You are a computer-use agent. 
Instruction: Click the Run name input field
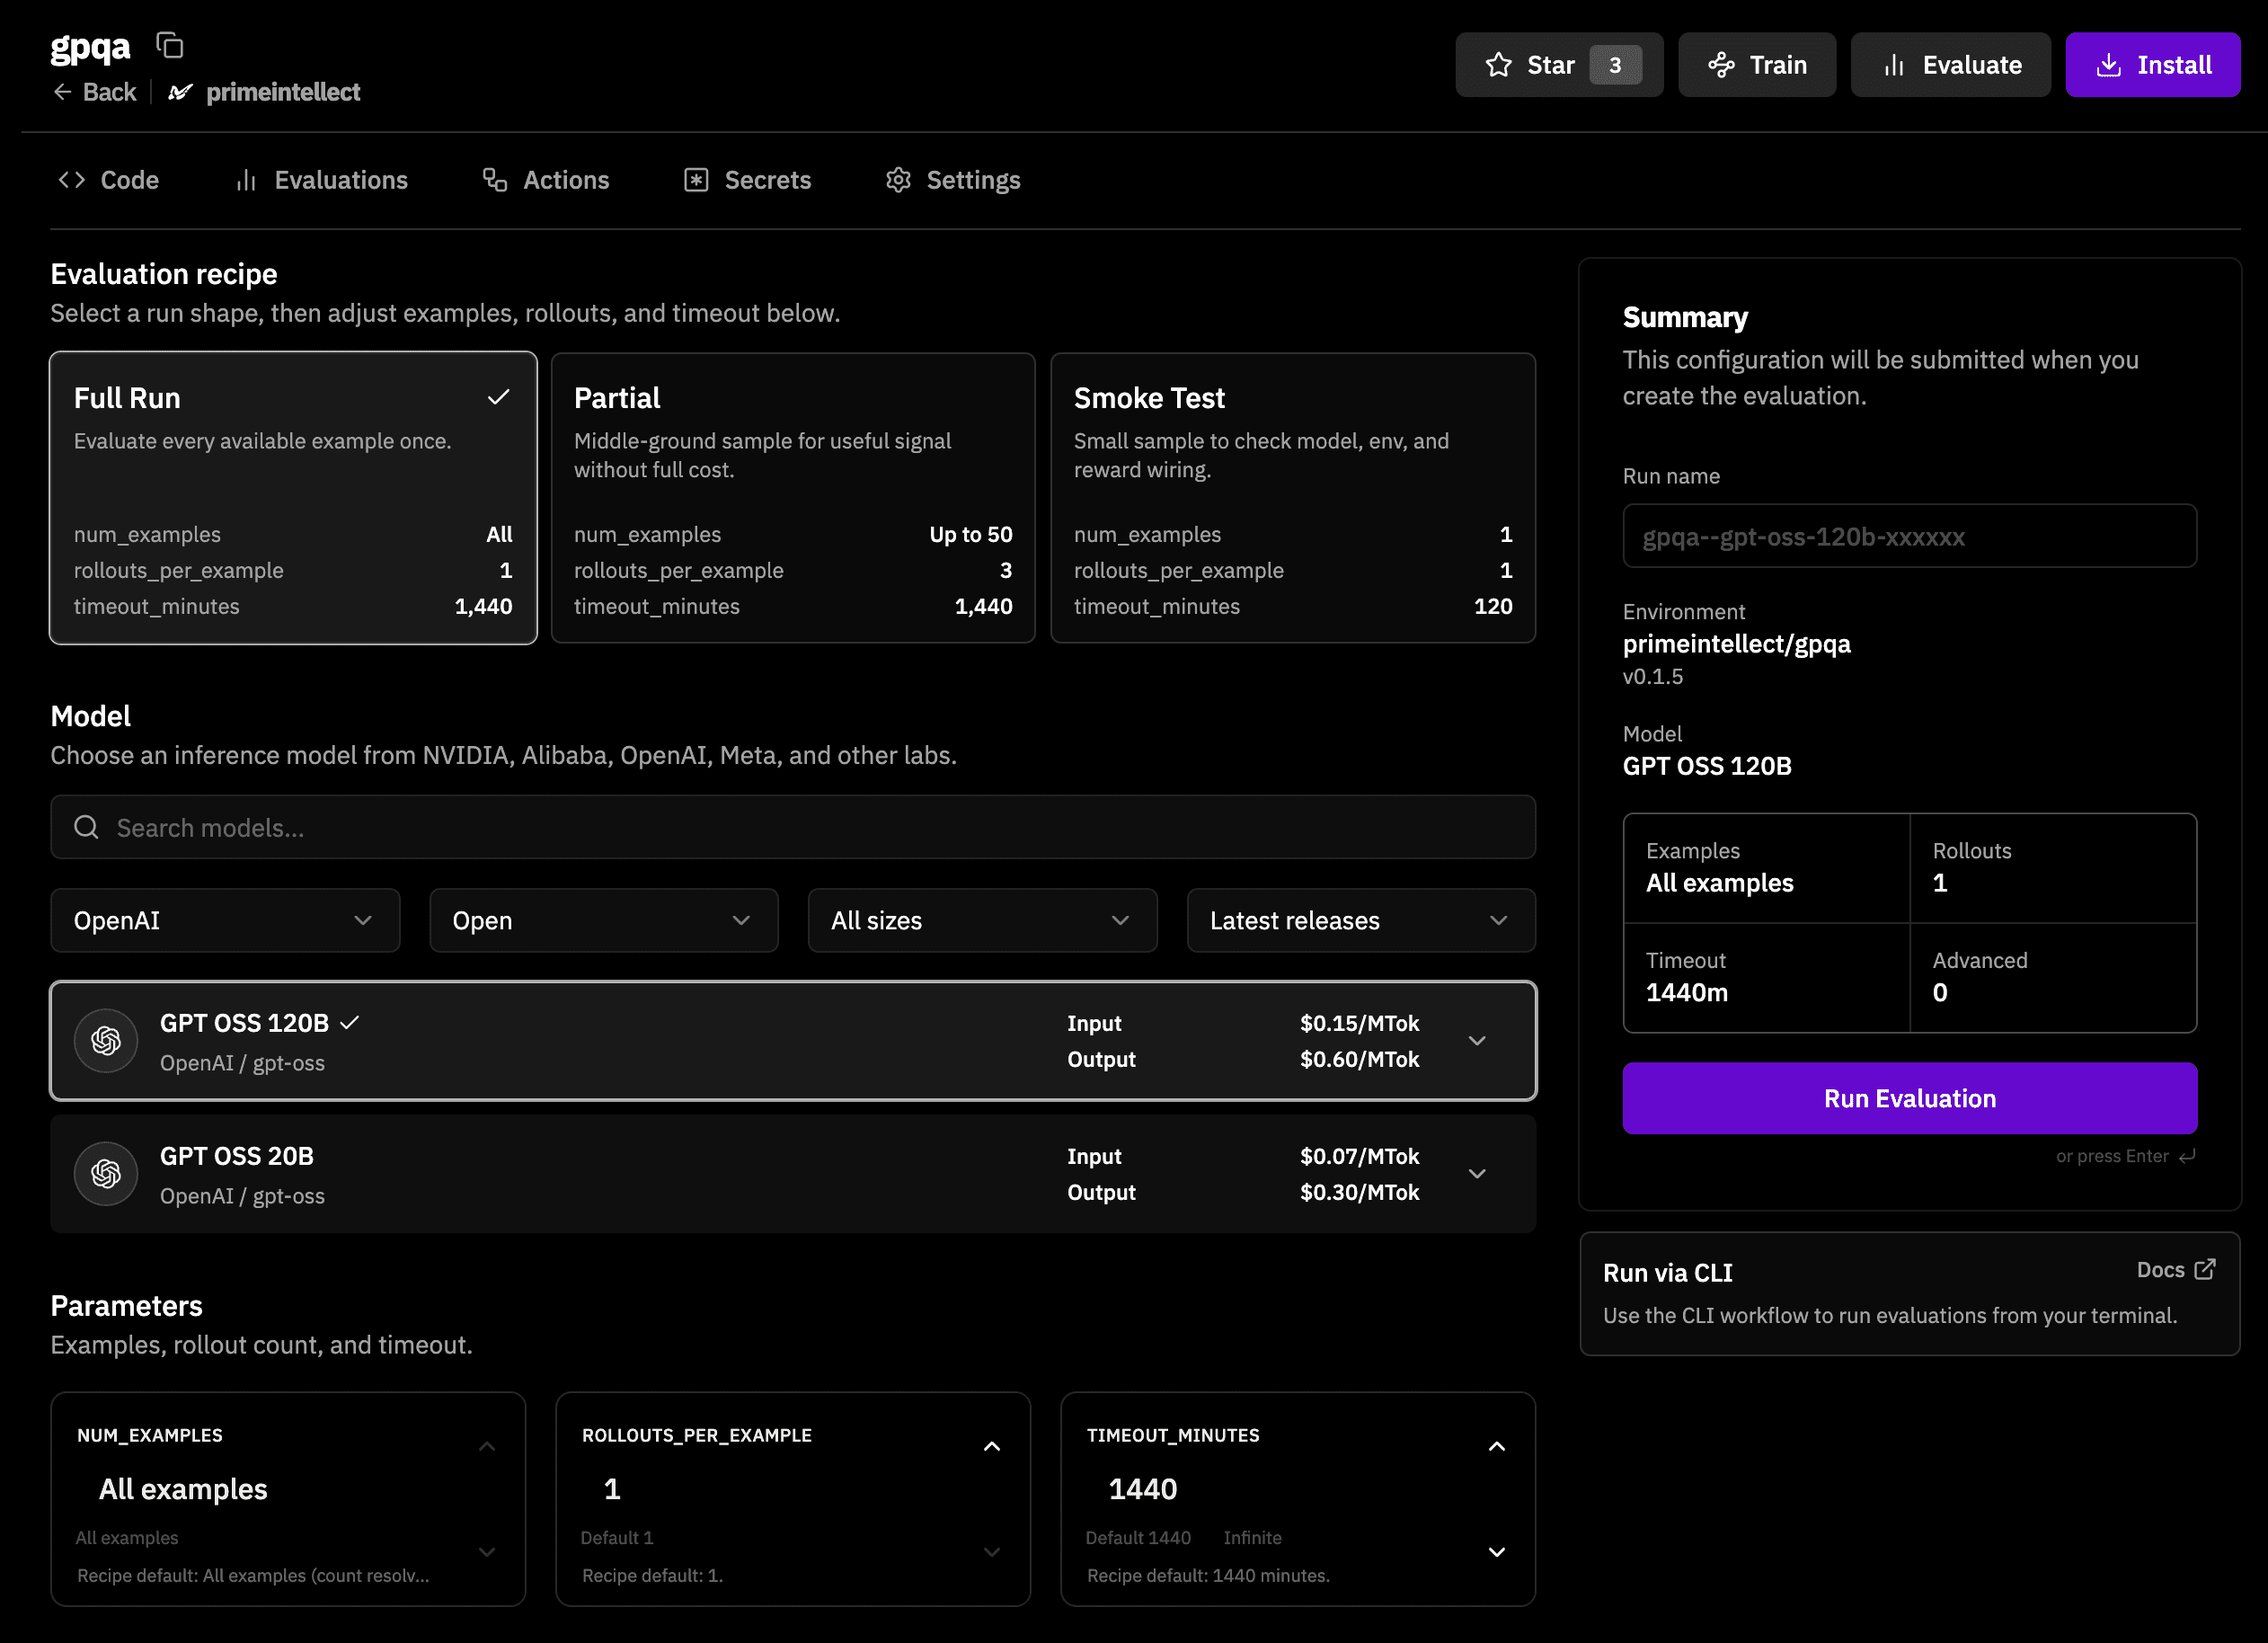[x=1909, y=536]
